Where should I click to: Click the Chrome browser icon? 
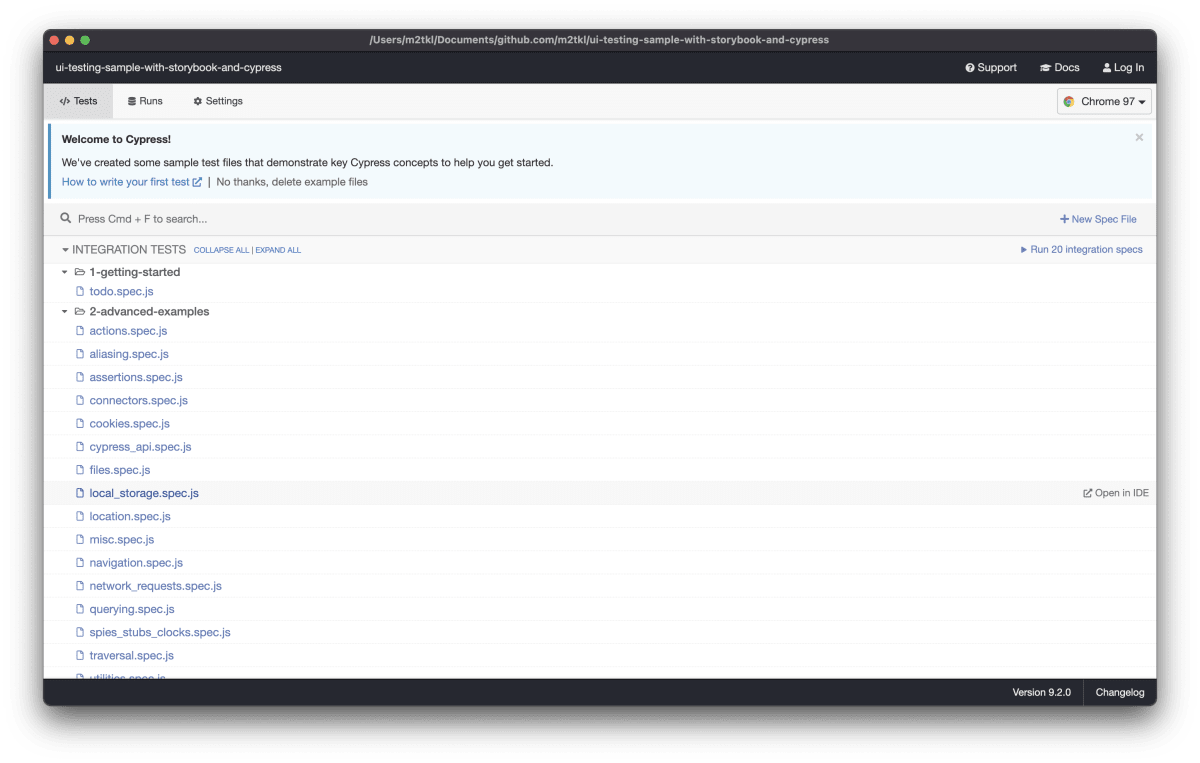coord(1069,101)
